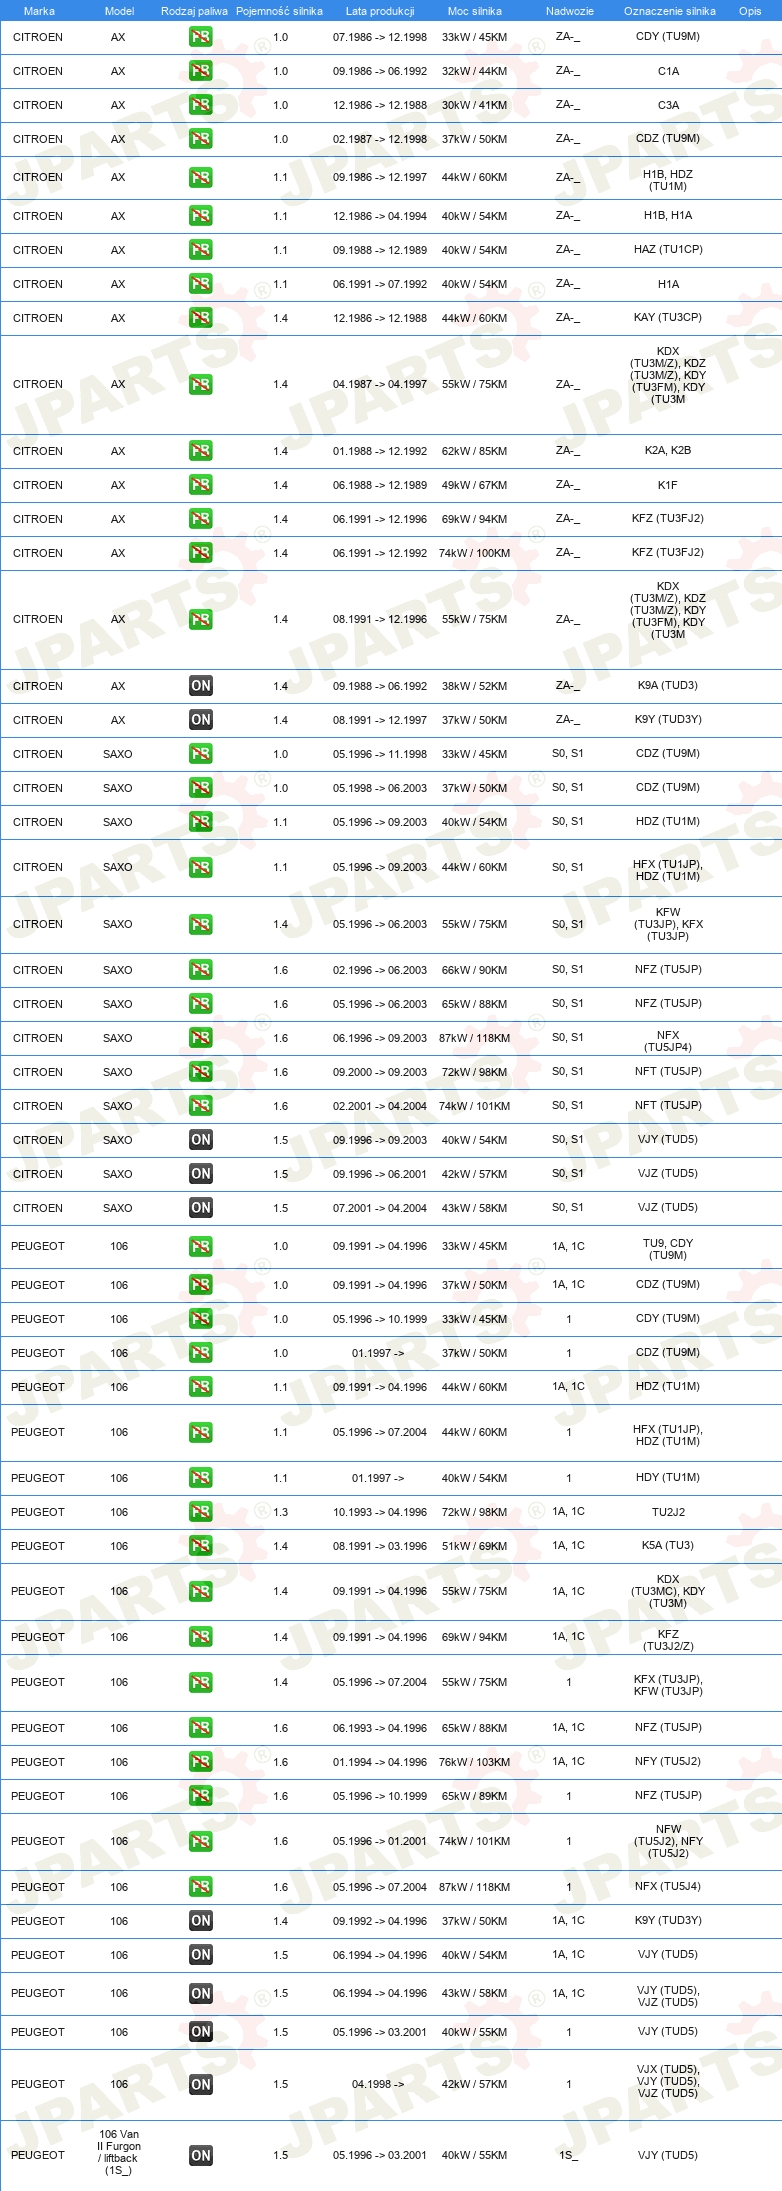Select ON diesel icon in Citroen AX K9Y (TUD3Y) row
The image size is (782, 2191).
pos(200,720)
